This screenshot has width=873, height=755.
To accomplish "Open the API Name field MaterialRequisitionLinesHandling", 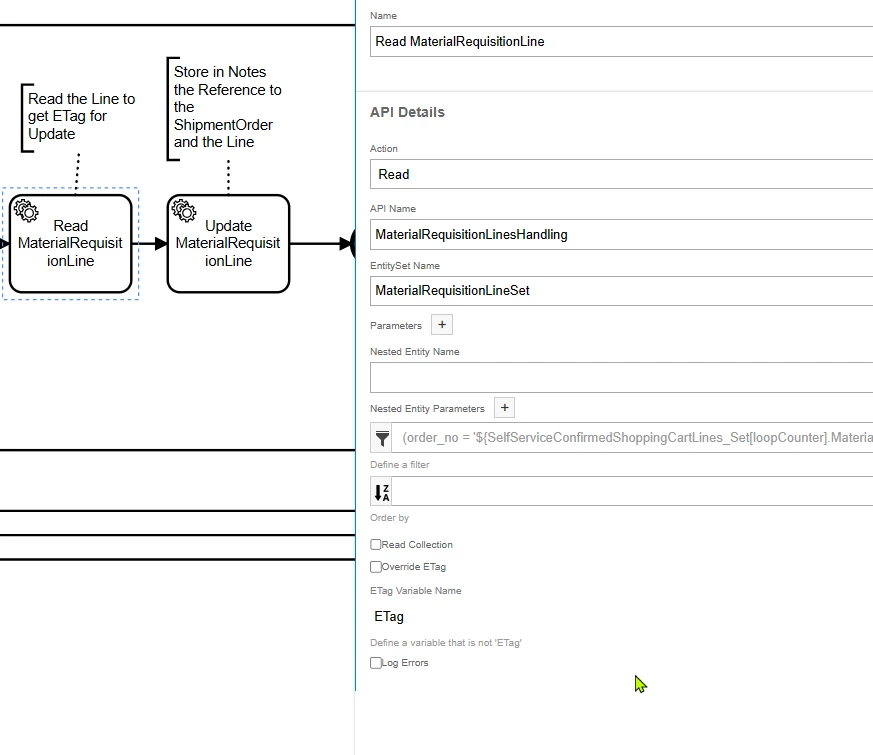I will tap(621, 234).
